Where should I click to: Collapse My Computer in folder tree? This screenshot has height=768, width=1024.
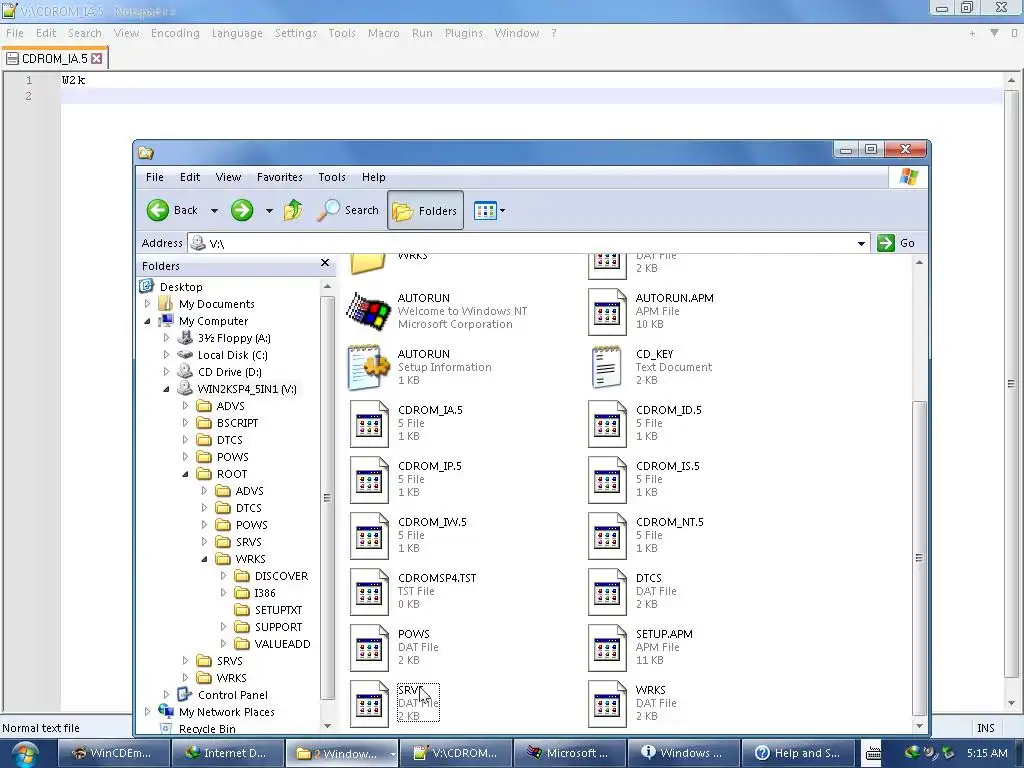148,321
